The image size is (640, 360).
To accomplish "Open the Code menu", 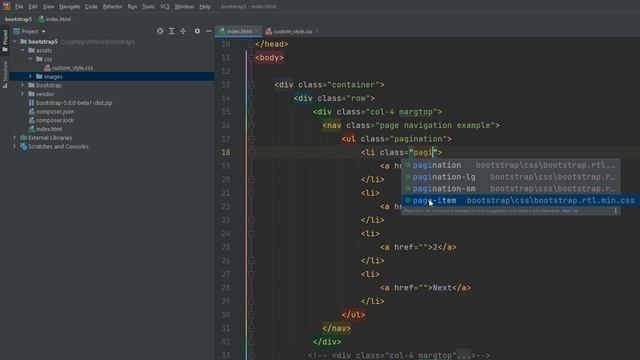I will click(91, 7).
